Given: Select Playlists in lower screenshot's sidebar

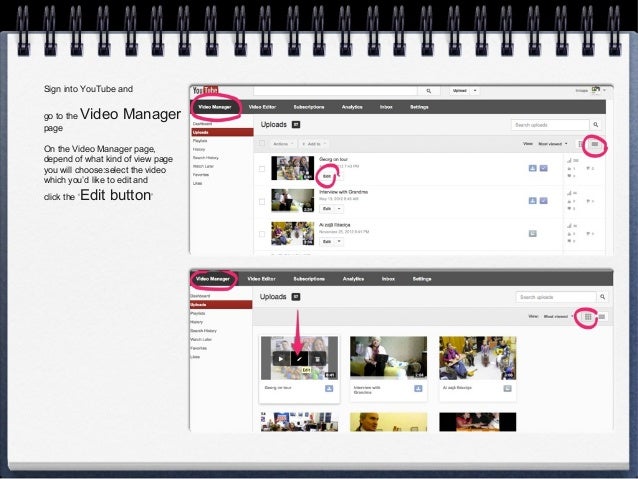Looking at the screenshot, I should click(198, 313).
